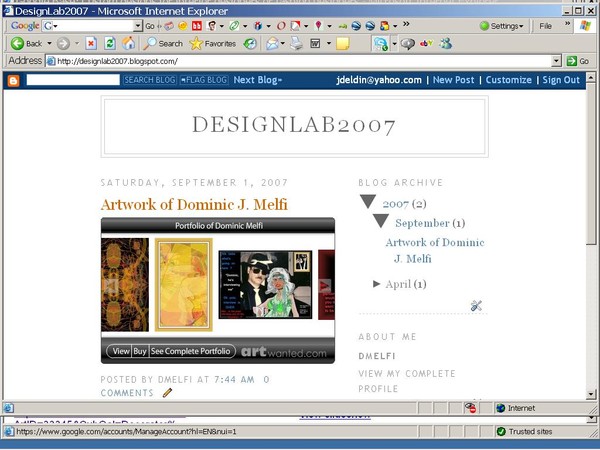600x450 pixels.
Task: Click the red Google toolbar icon
Action: point(197,26)
